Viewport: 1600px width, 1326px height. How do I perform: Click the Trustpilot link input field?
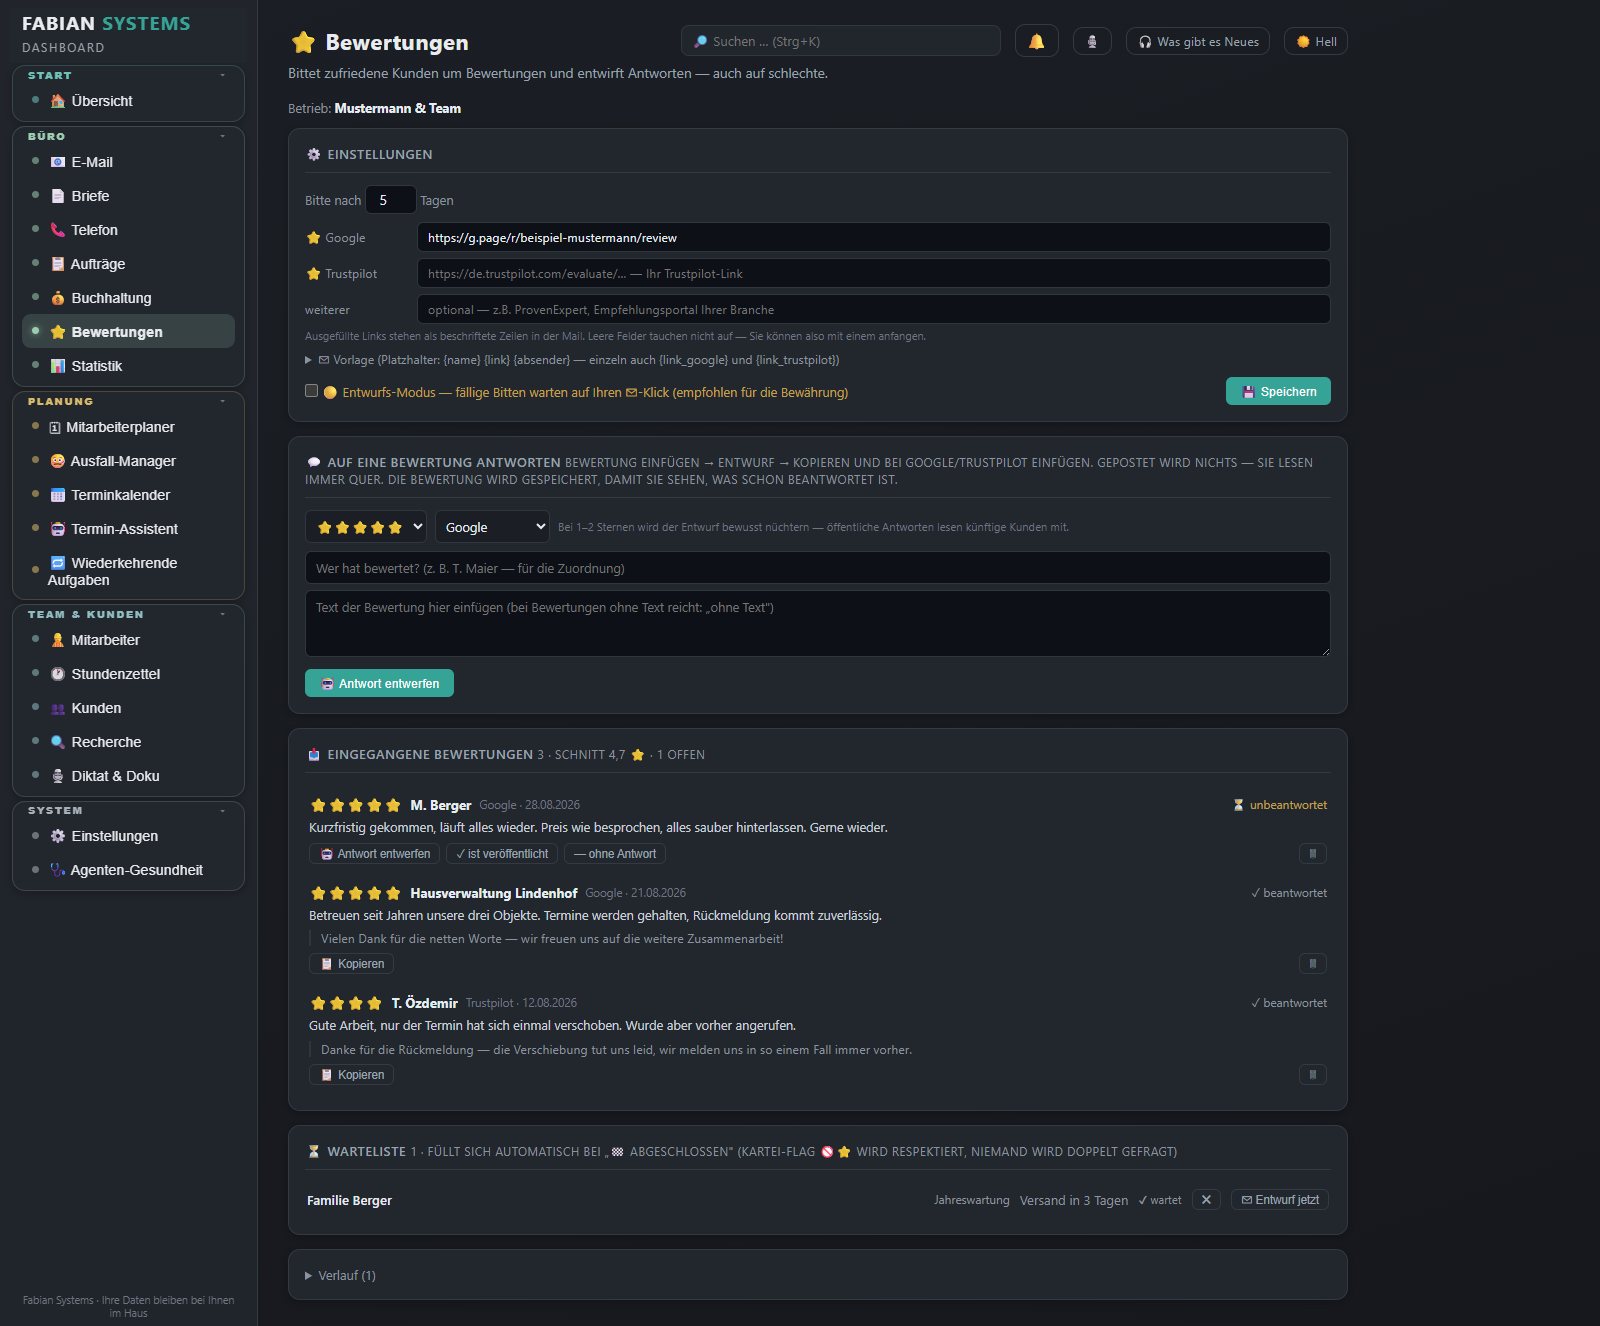[x=873, y=273]
